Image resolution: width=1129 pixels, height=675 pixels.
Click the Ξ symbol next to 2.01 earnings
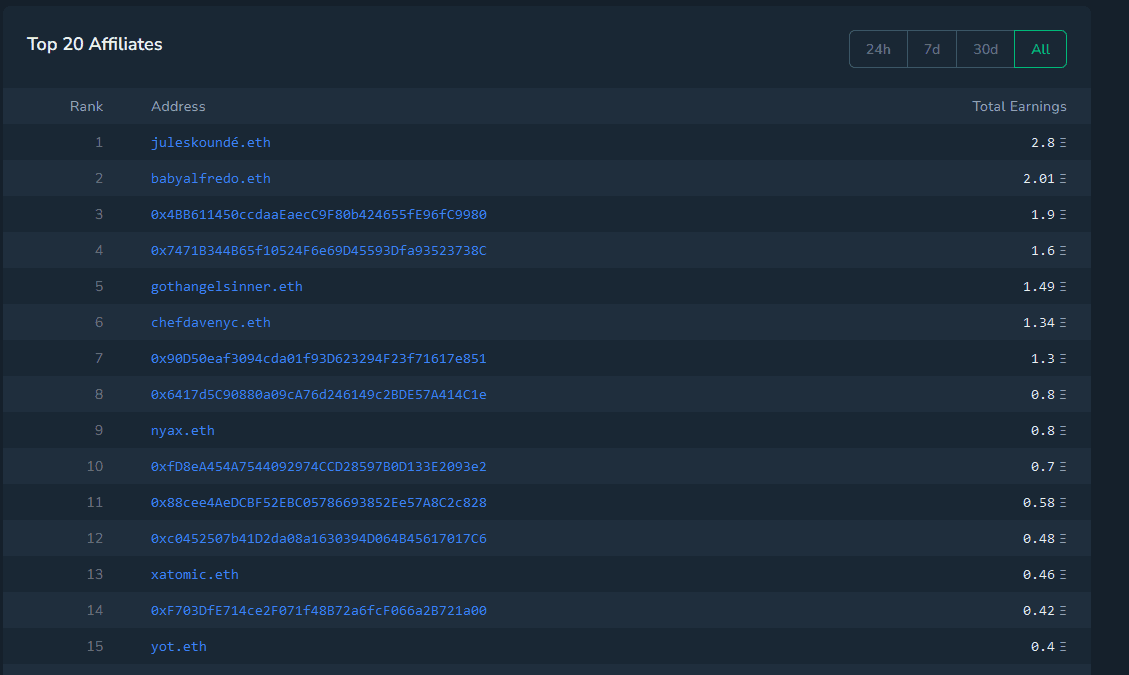(1063, 178)
